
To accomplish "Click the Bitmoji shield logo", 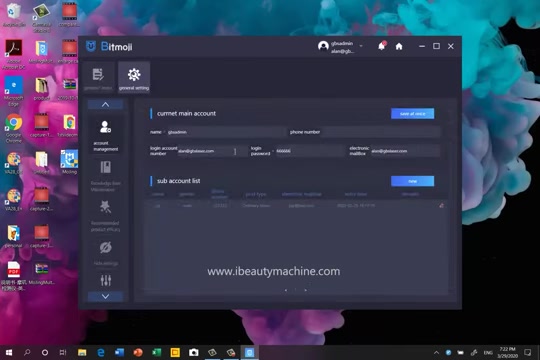I will [x=91, y=46].
